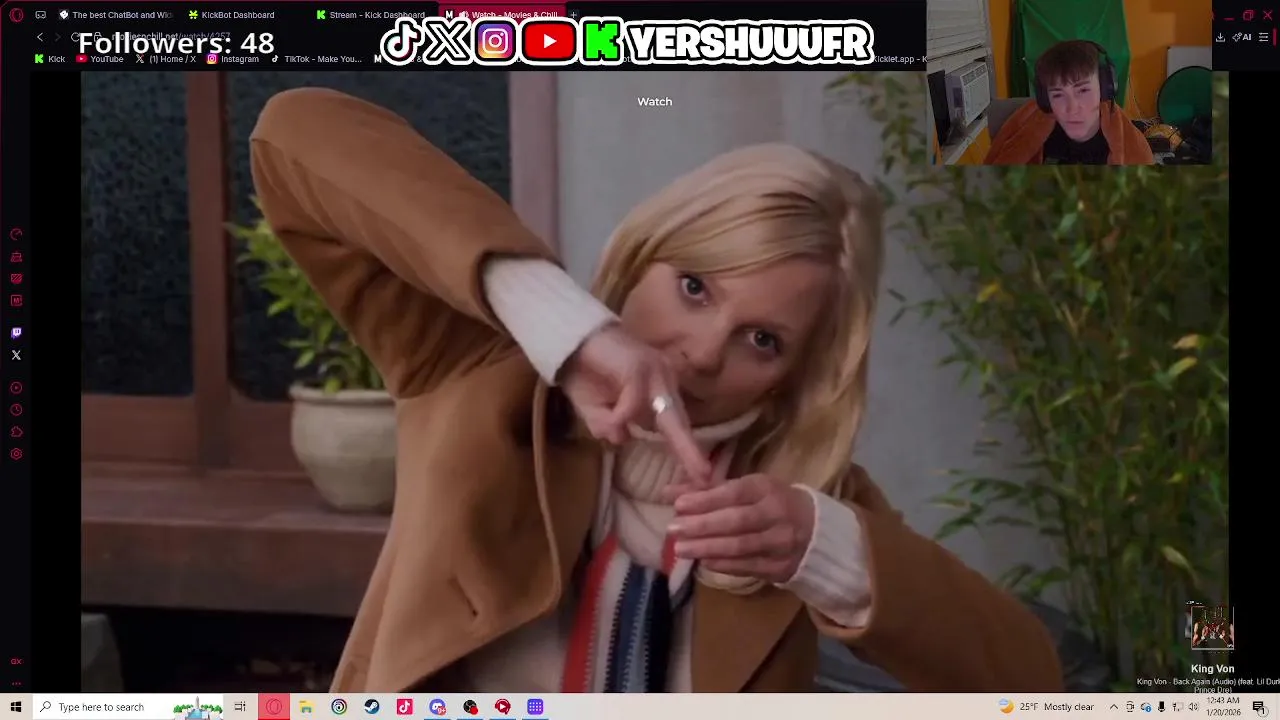Viewport: 1280px width, 720px height.
Task: Open the Opera GX main menu icon
Action: (x=16, y=15)
